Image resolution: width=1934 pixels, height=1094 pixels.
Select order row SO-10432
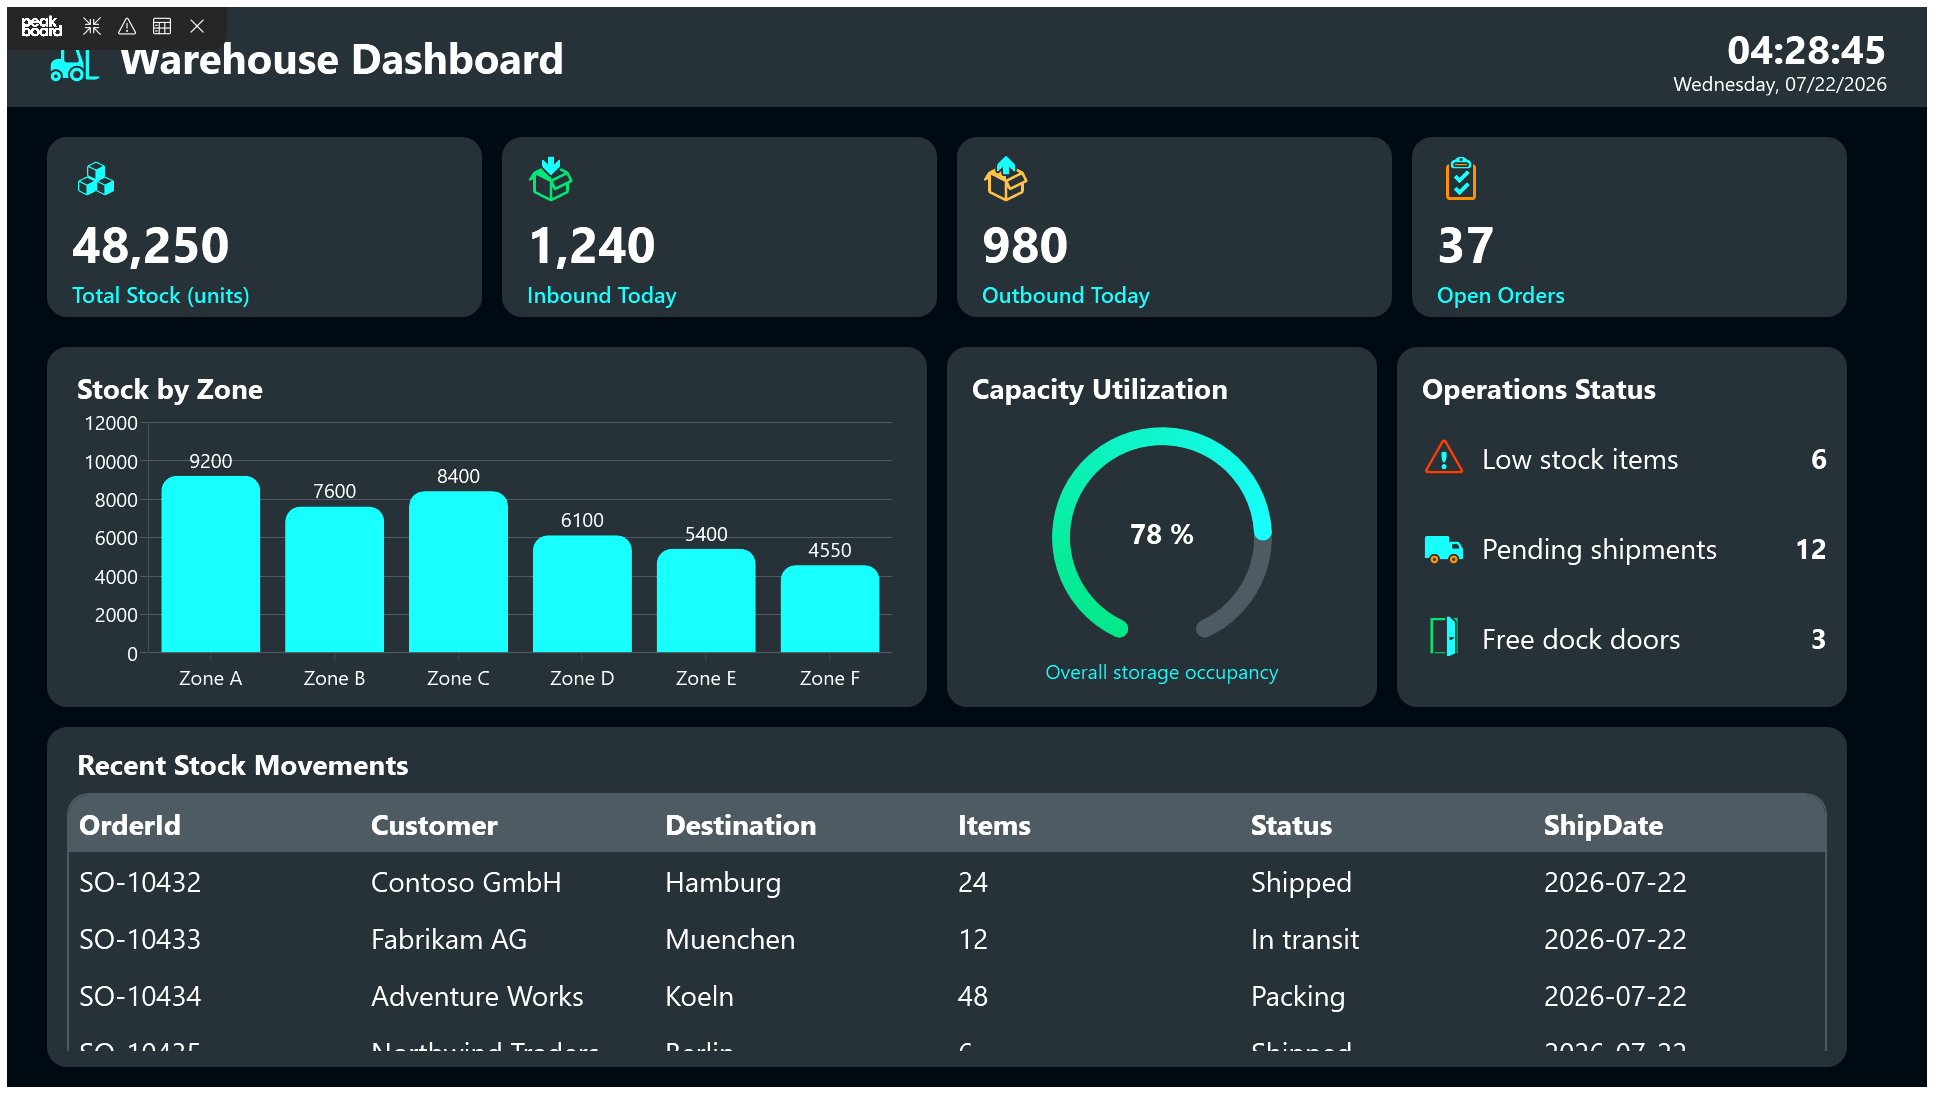pos(946,882)
